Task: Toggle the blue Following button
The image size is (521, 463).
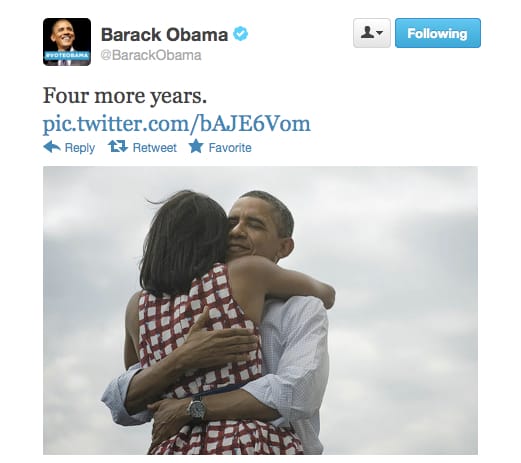Action: coord(438,33)
